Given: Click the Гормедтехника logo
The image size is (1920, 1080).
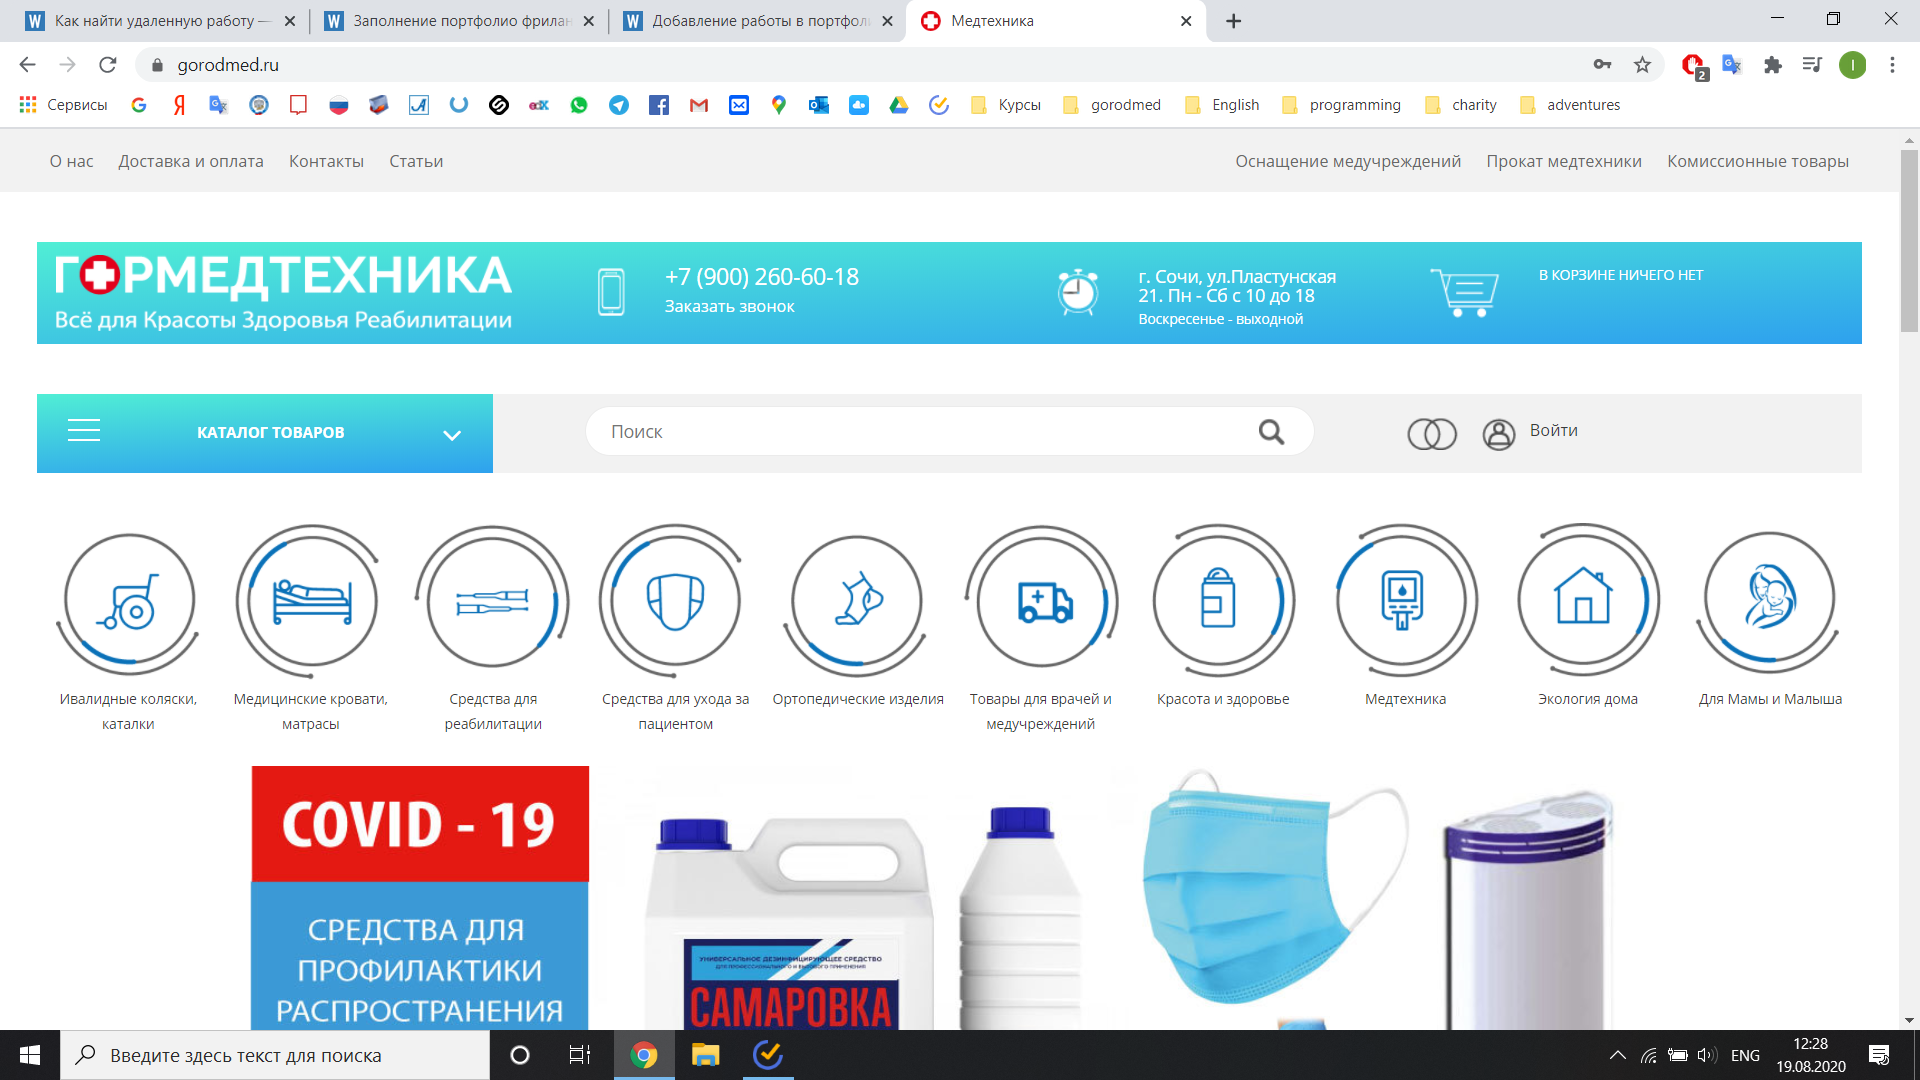Looking at the screenshot, I should (x=283, y=291).
